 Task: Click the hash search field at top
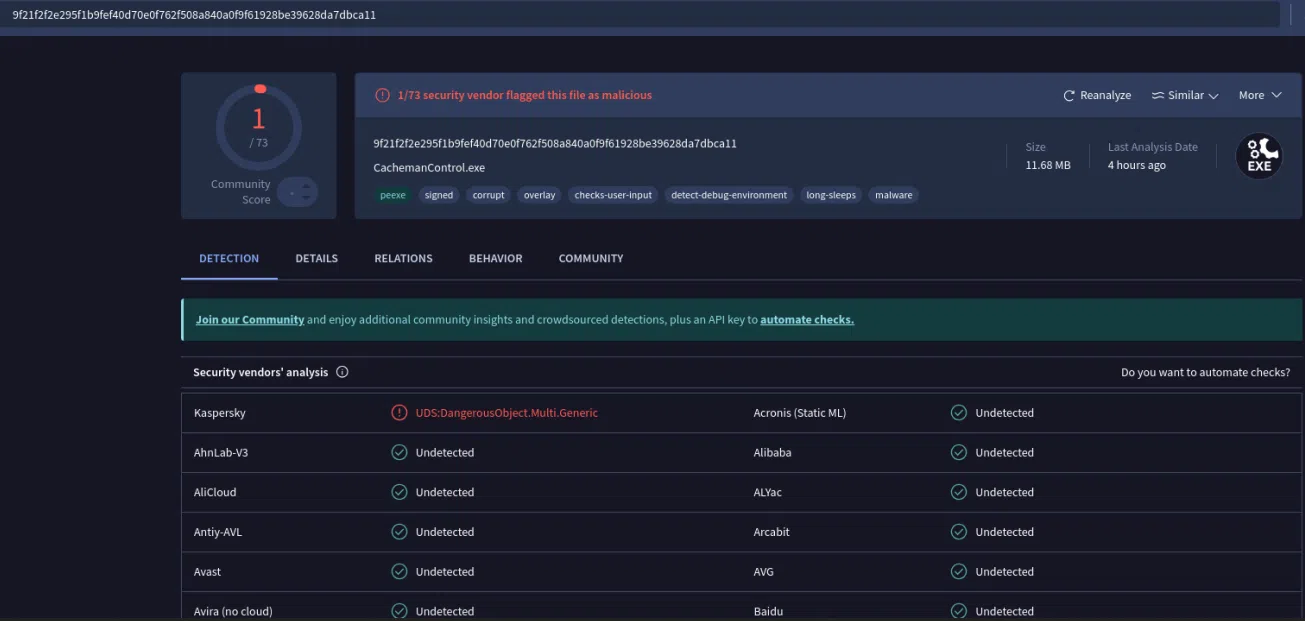tap(640, 15)
